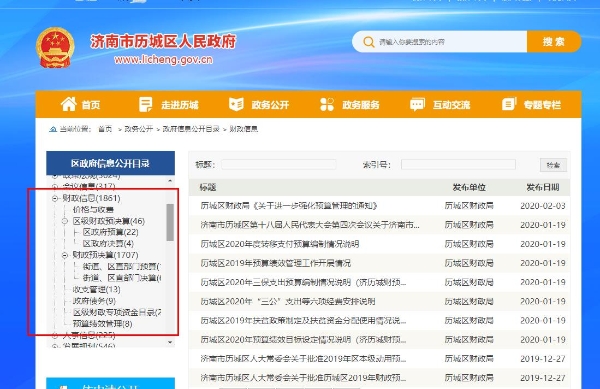The width and height of the screenshot is (600, 389).
Task: Expand the 人事信息 tree node
Action: click(55, 335)
